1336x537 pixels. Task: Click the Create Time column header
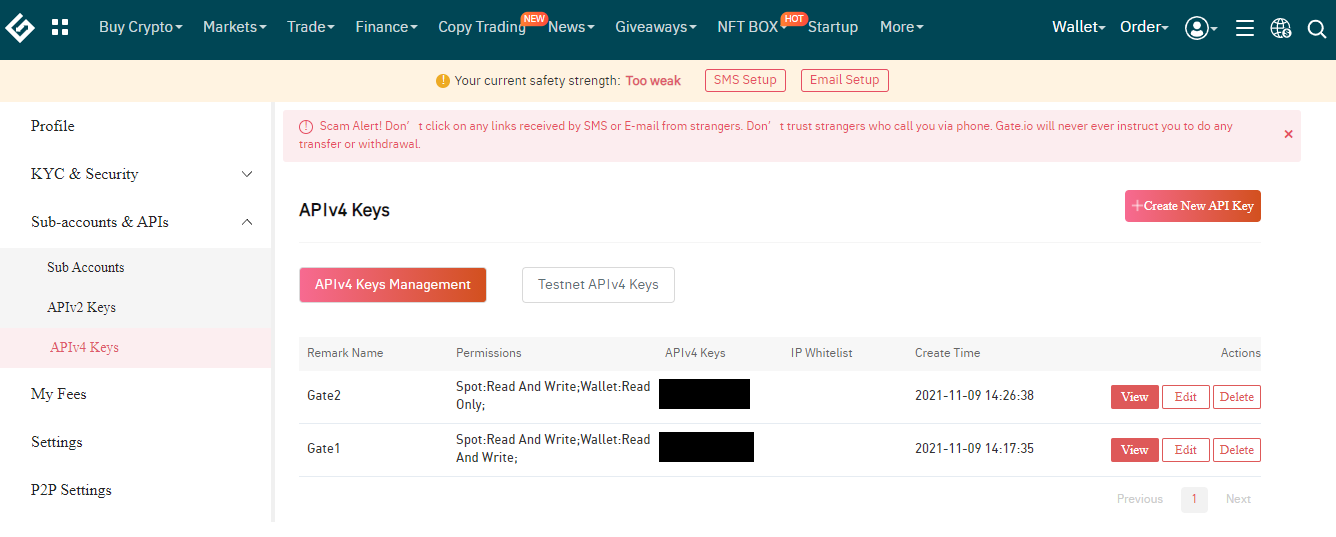[x=947, y=353]
